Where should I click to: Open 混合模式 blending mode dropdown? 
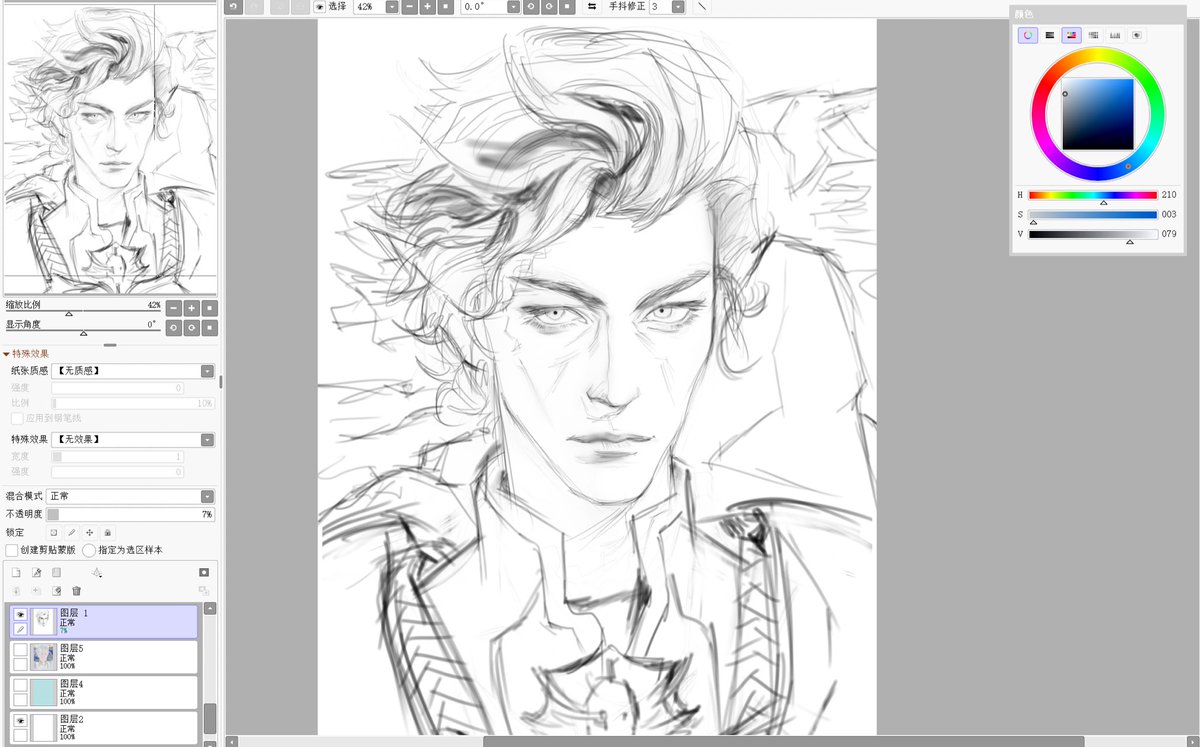click(207, 496)
